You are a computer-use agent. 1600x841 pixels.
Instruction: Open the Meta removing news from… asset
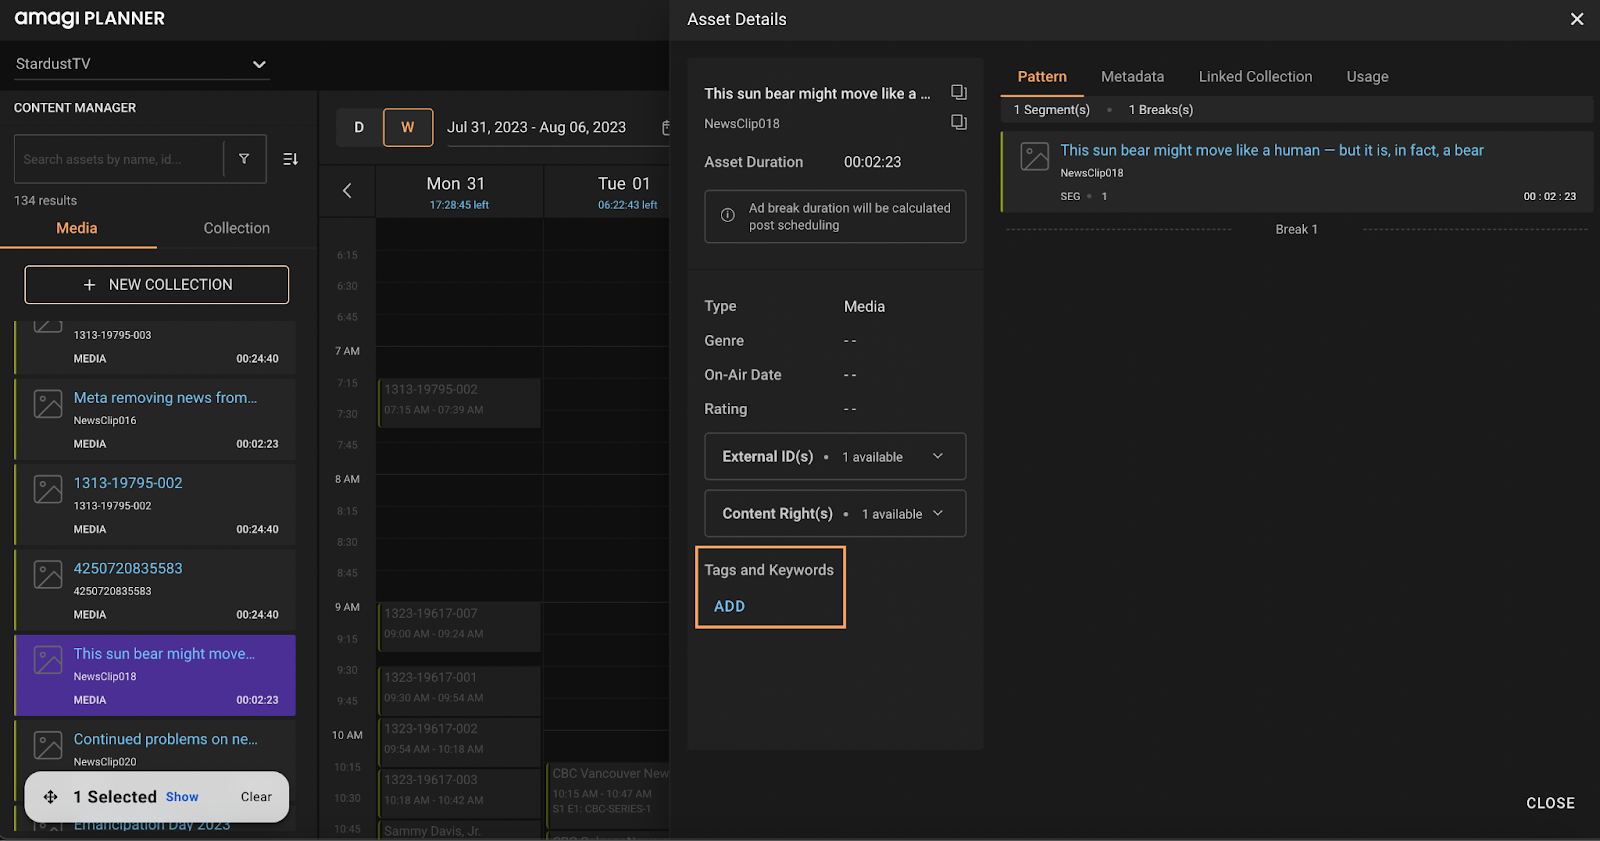pos(165,398)
